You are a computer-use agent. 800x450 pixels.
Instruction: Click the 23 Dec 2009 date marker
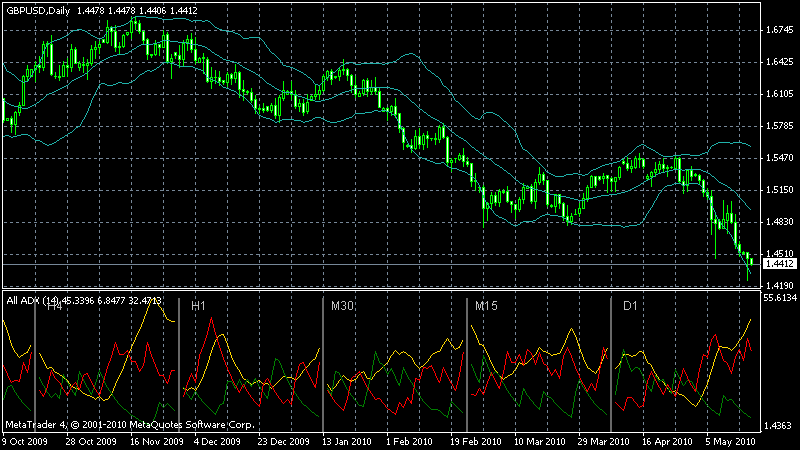283,442
